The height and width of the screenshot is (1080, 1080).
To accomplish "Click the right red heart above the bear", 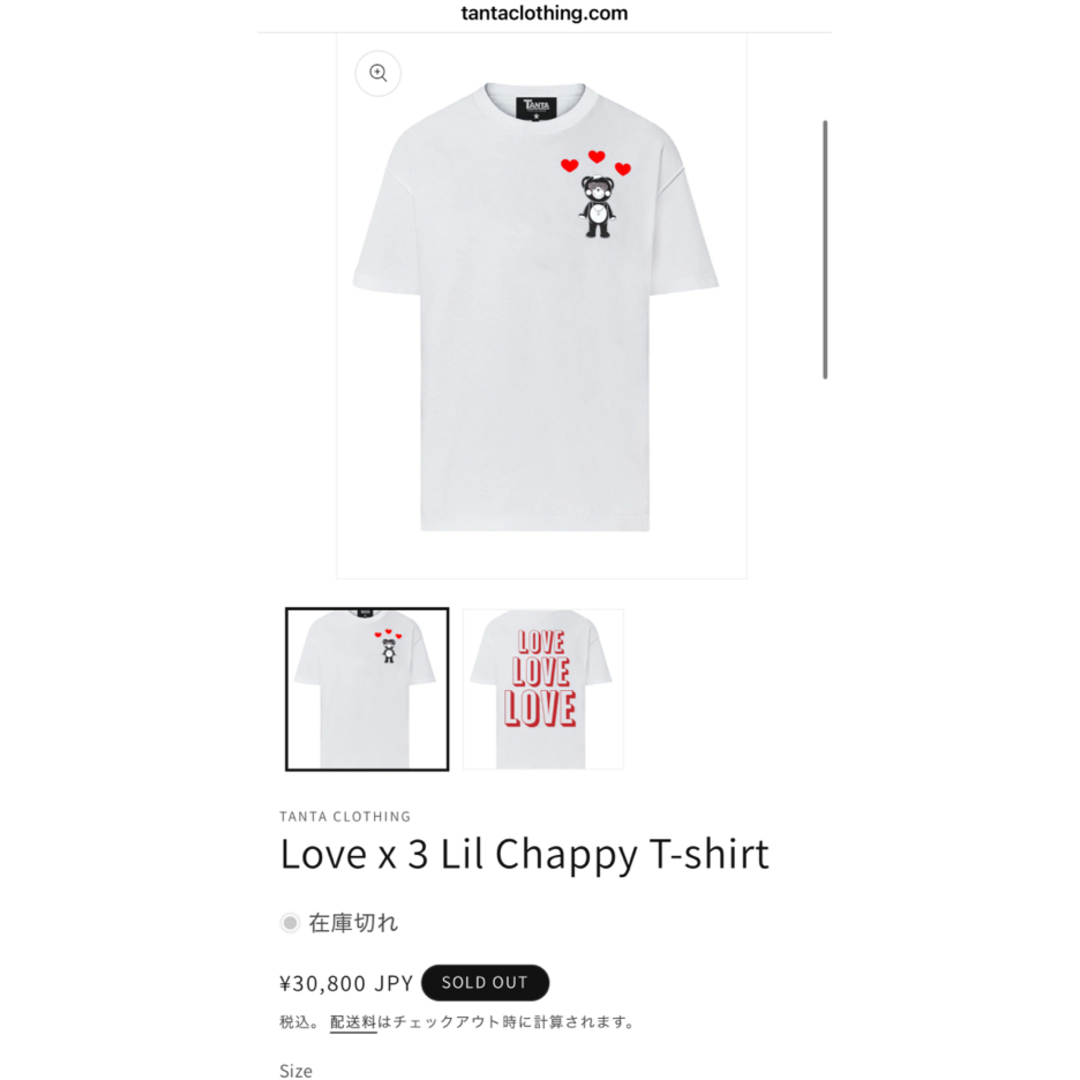I will click(x=623, y=169).
